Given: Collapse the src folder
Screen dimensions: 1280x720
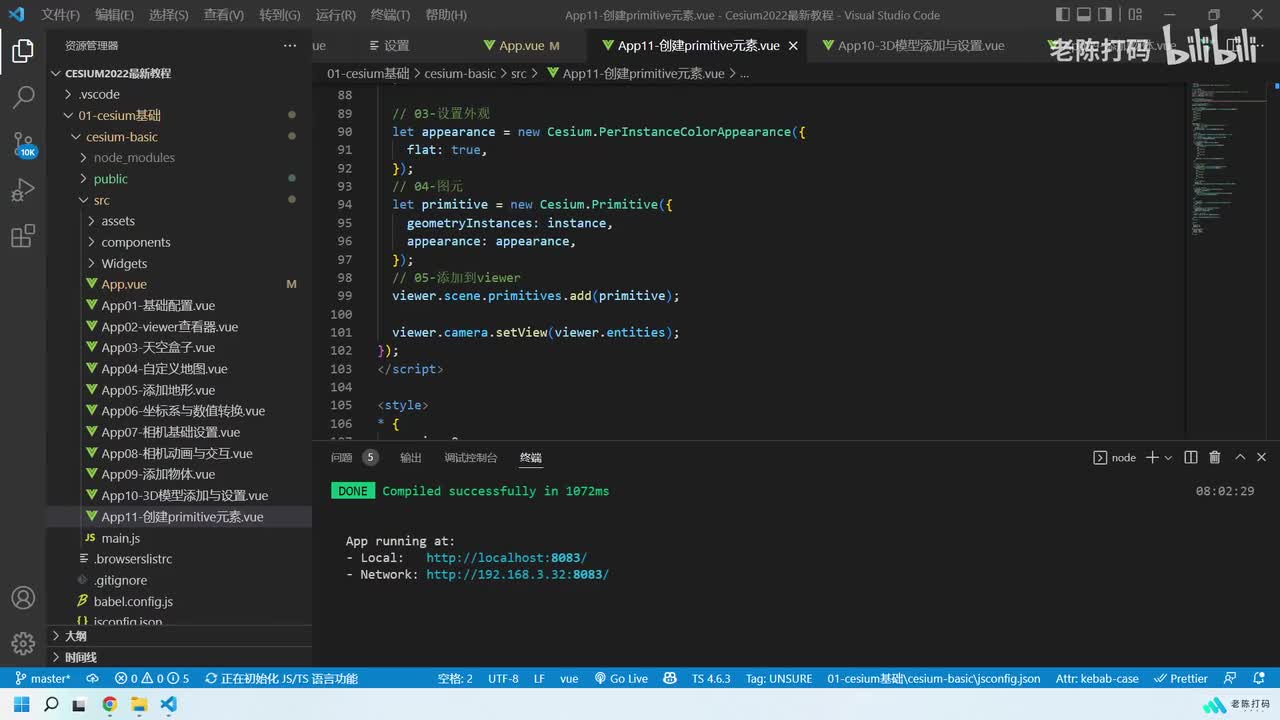Looking at the screenshot, I should point(101,200).
